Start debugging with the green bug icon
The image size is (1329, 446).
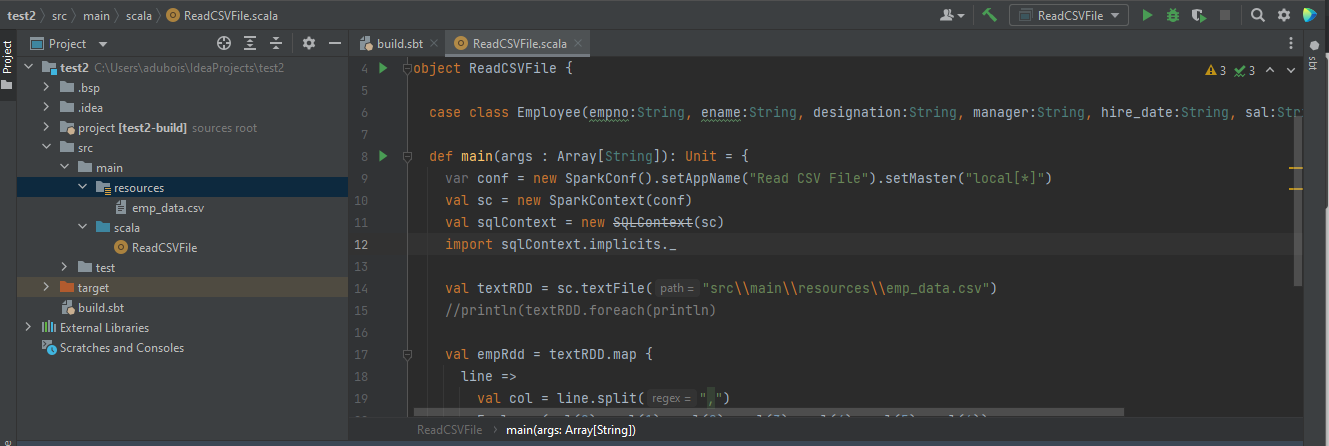(x=1173, y=15)
